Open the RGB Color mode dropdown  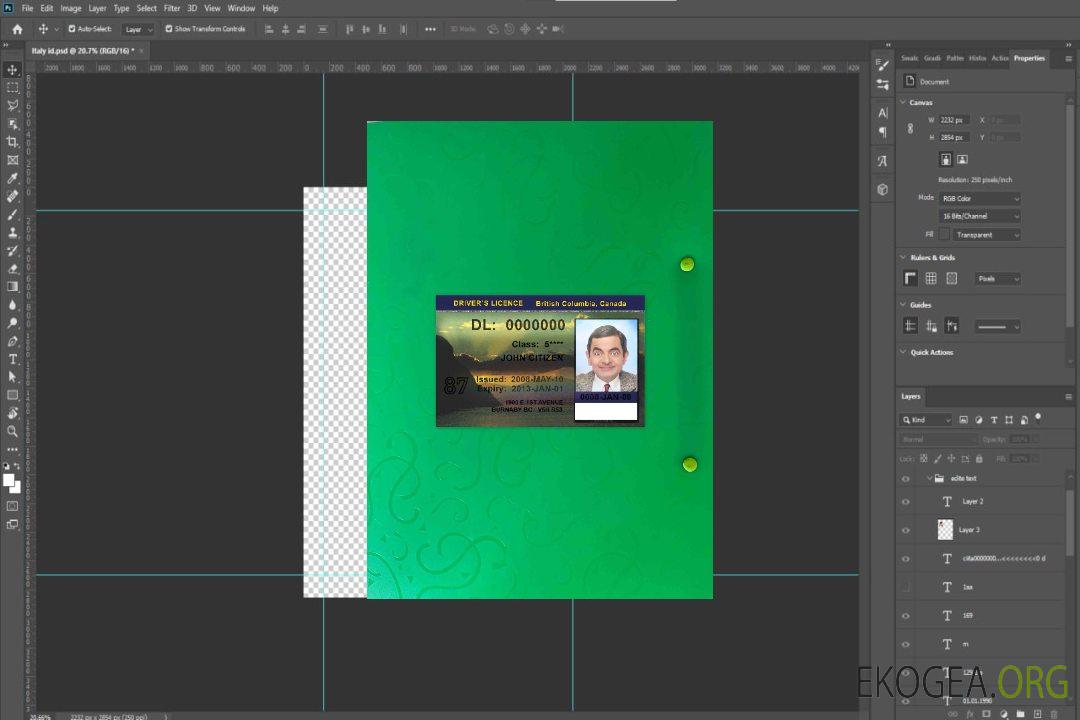[979, 198]
